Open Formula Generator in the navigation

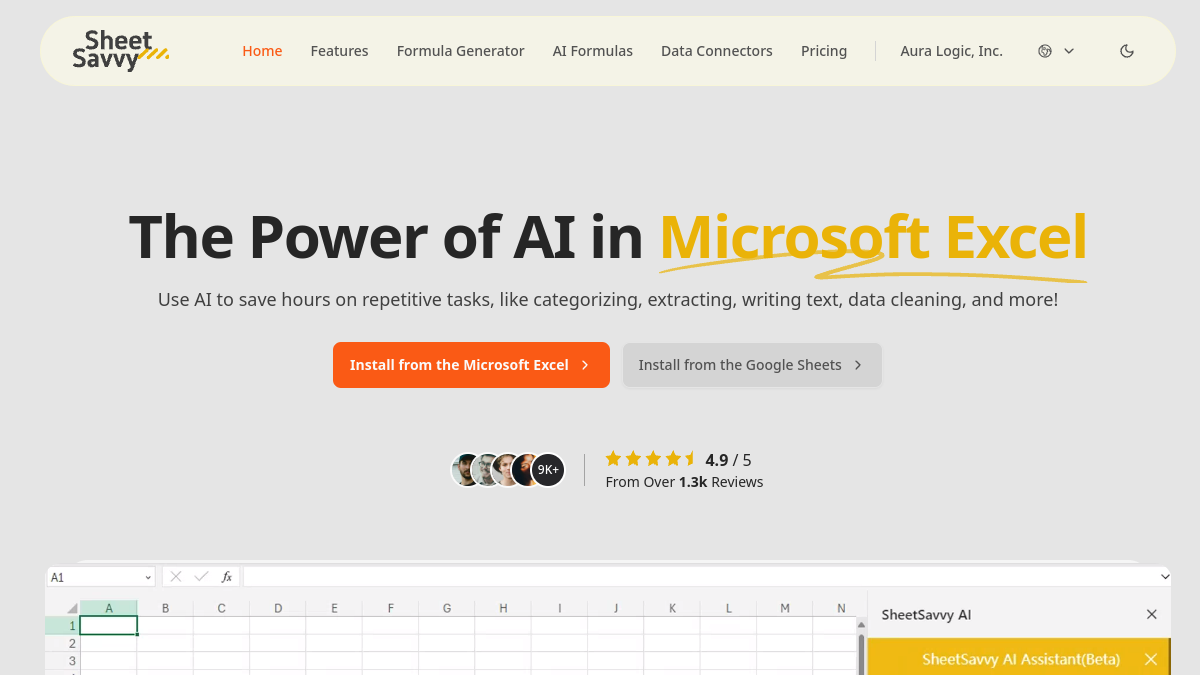(460, 51)
